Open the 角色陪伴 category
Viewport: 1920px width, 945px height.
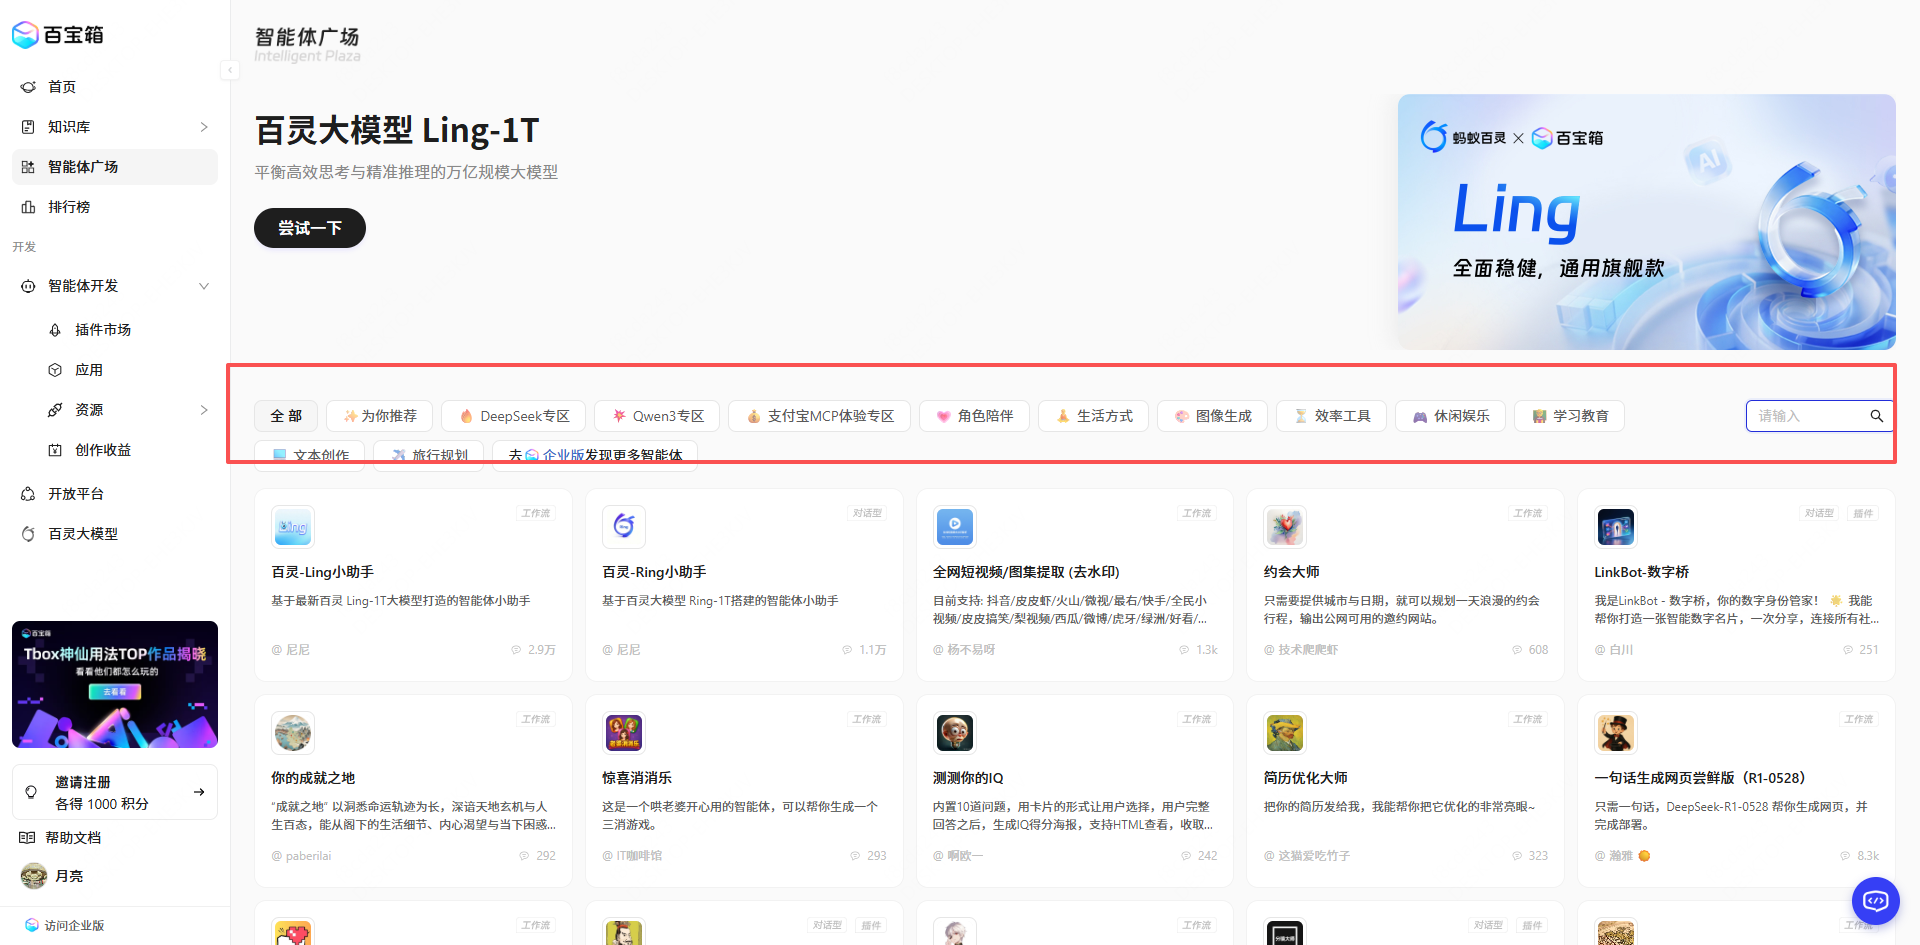[x=974, y=416]
